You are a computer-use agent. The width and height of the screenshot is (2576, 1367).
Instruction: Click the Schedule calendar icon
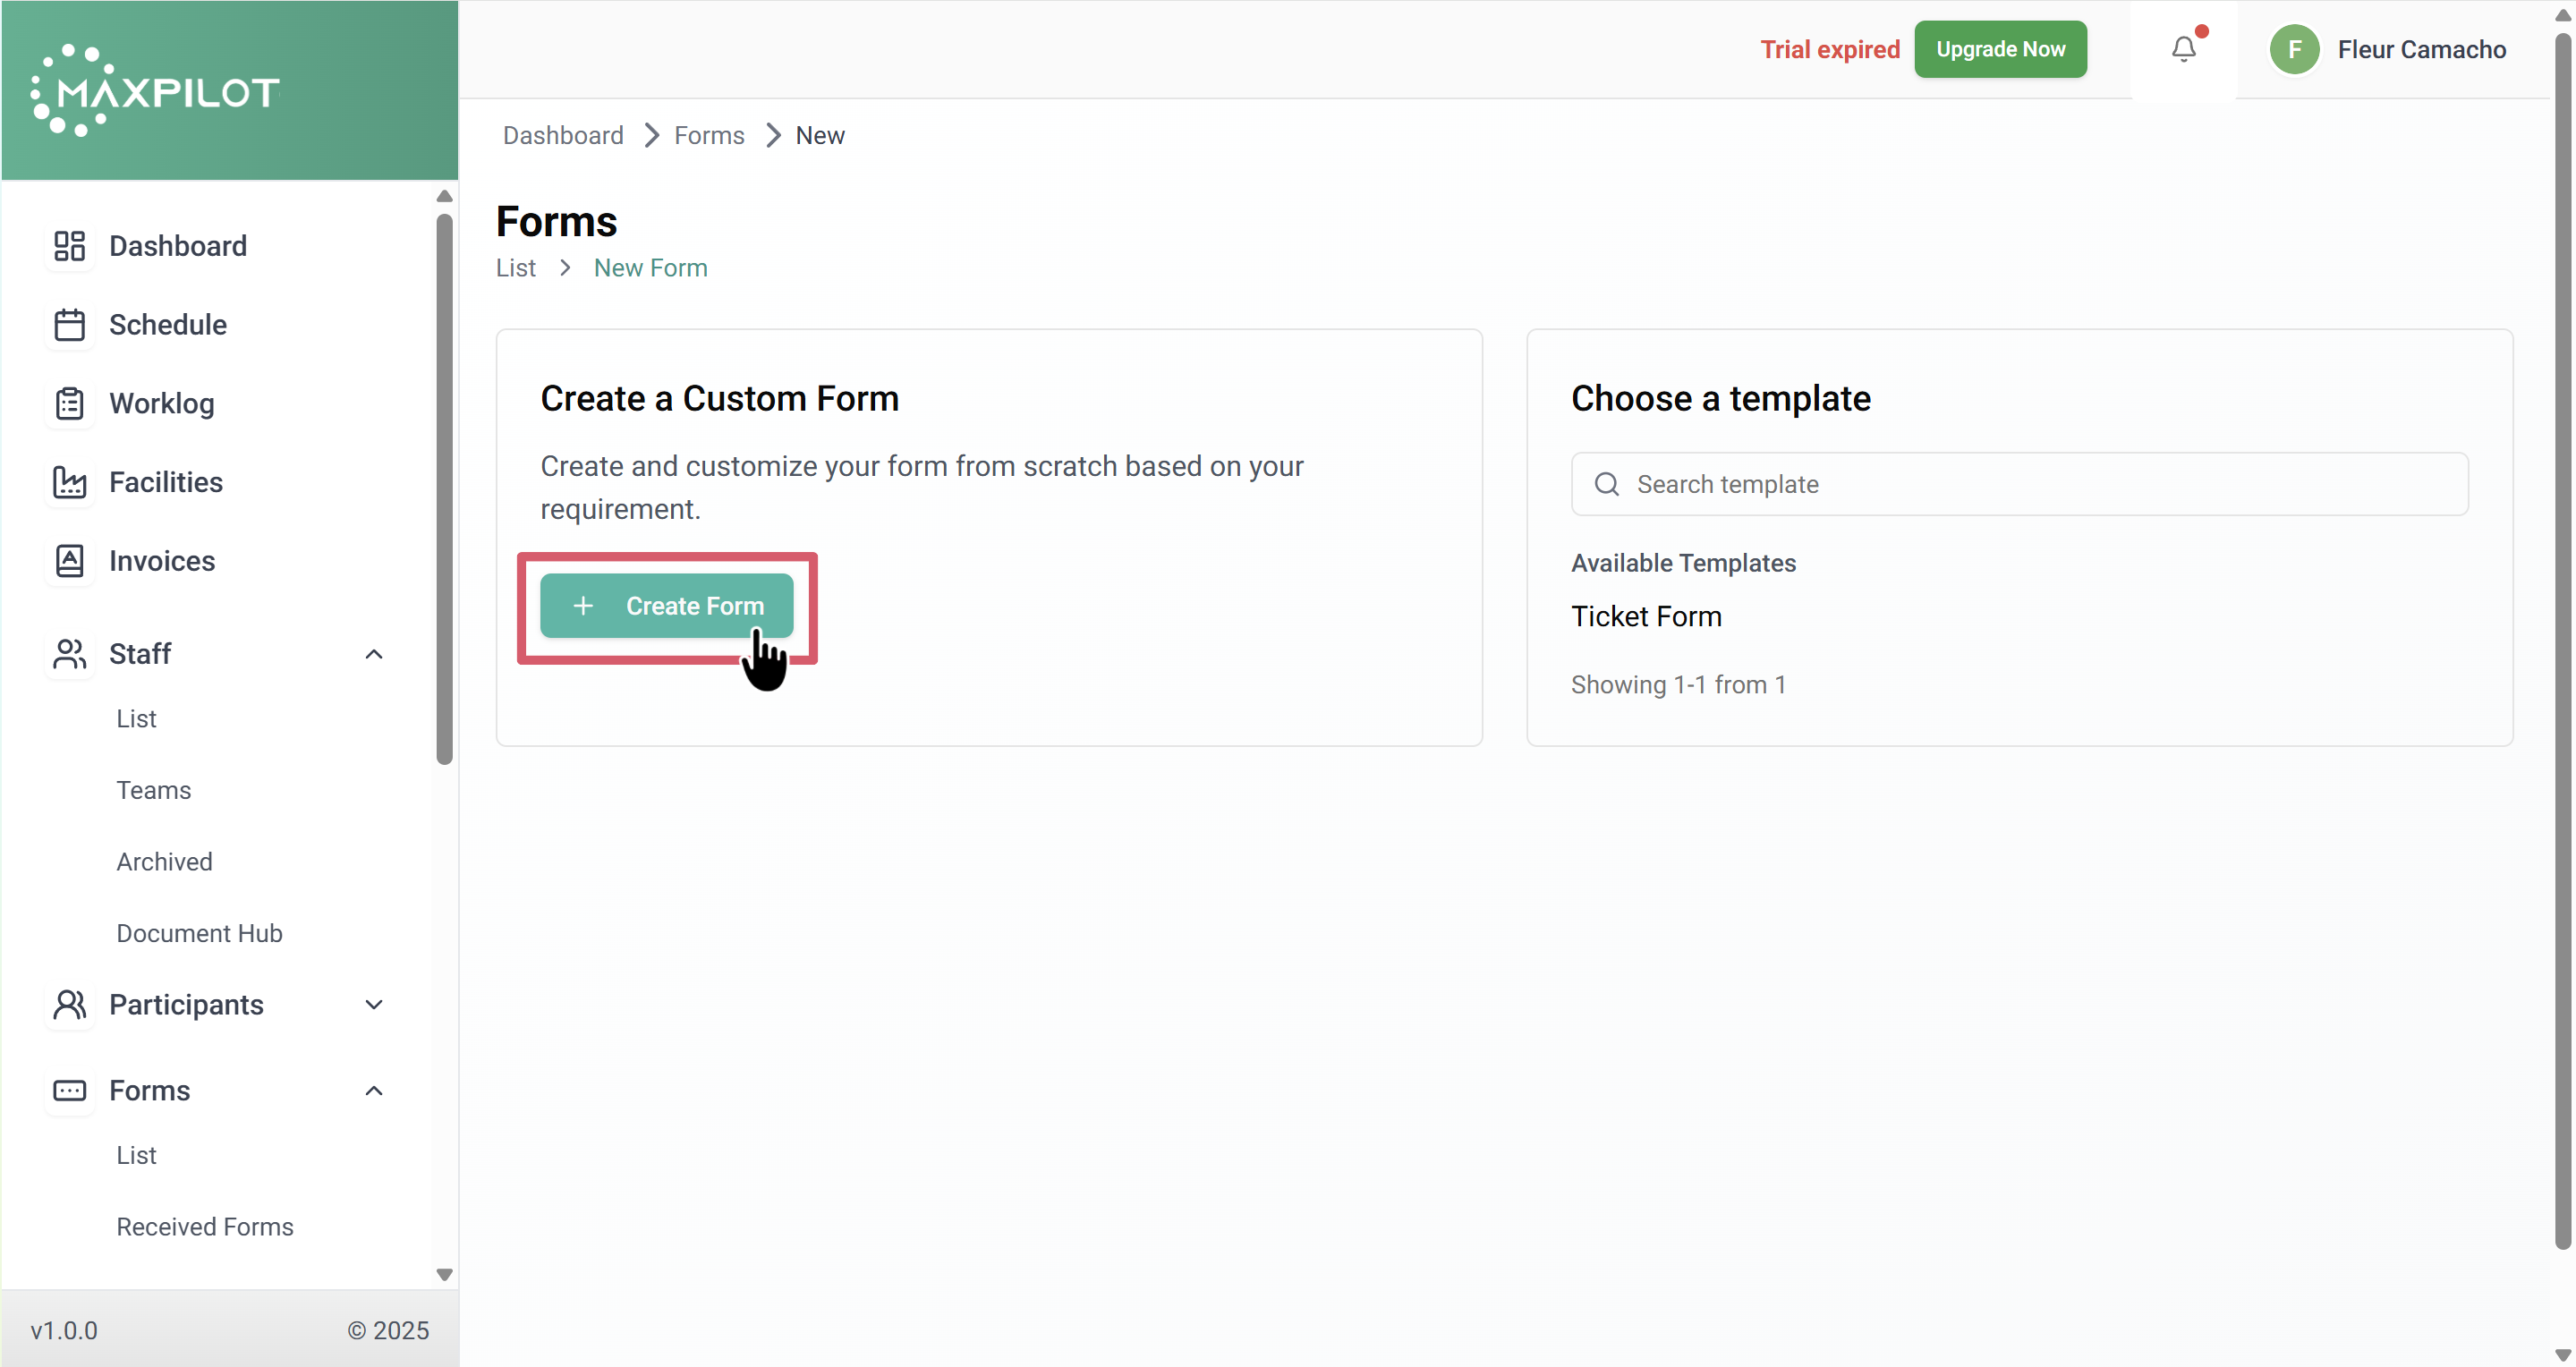[69, 325]
